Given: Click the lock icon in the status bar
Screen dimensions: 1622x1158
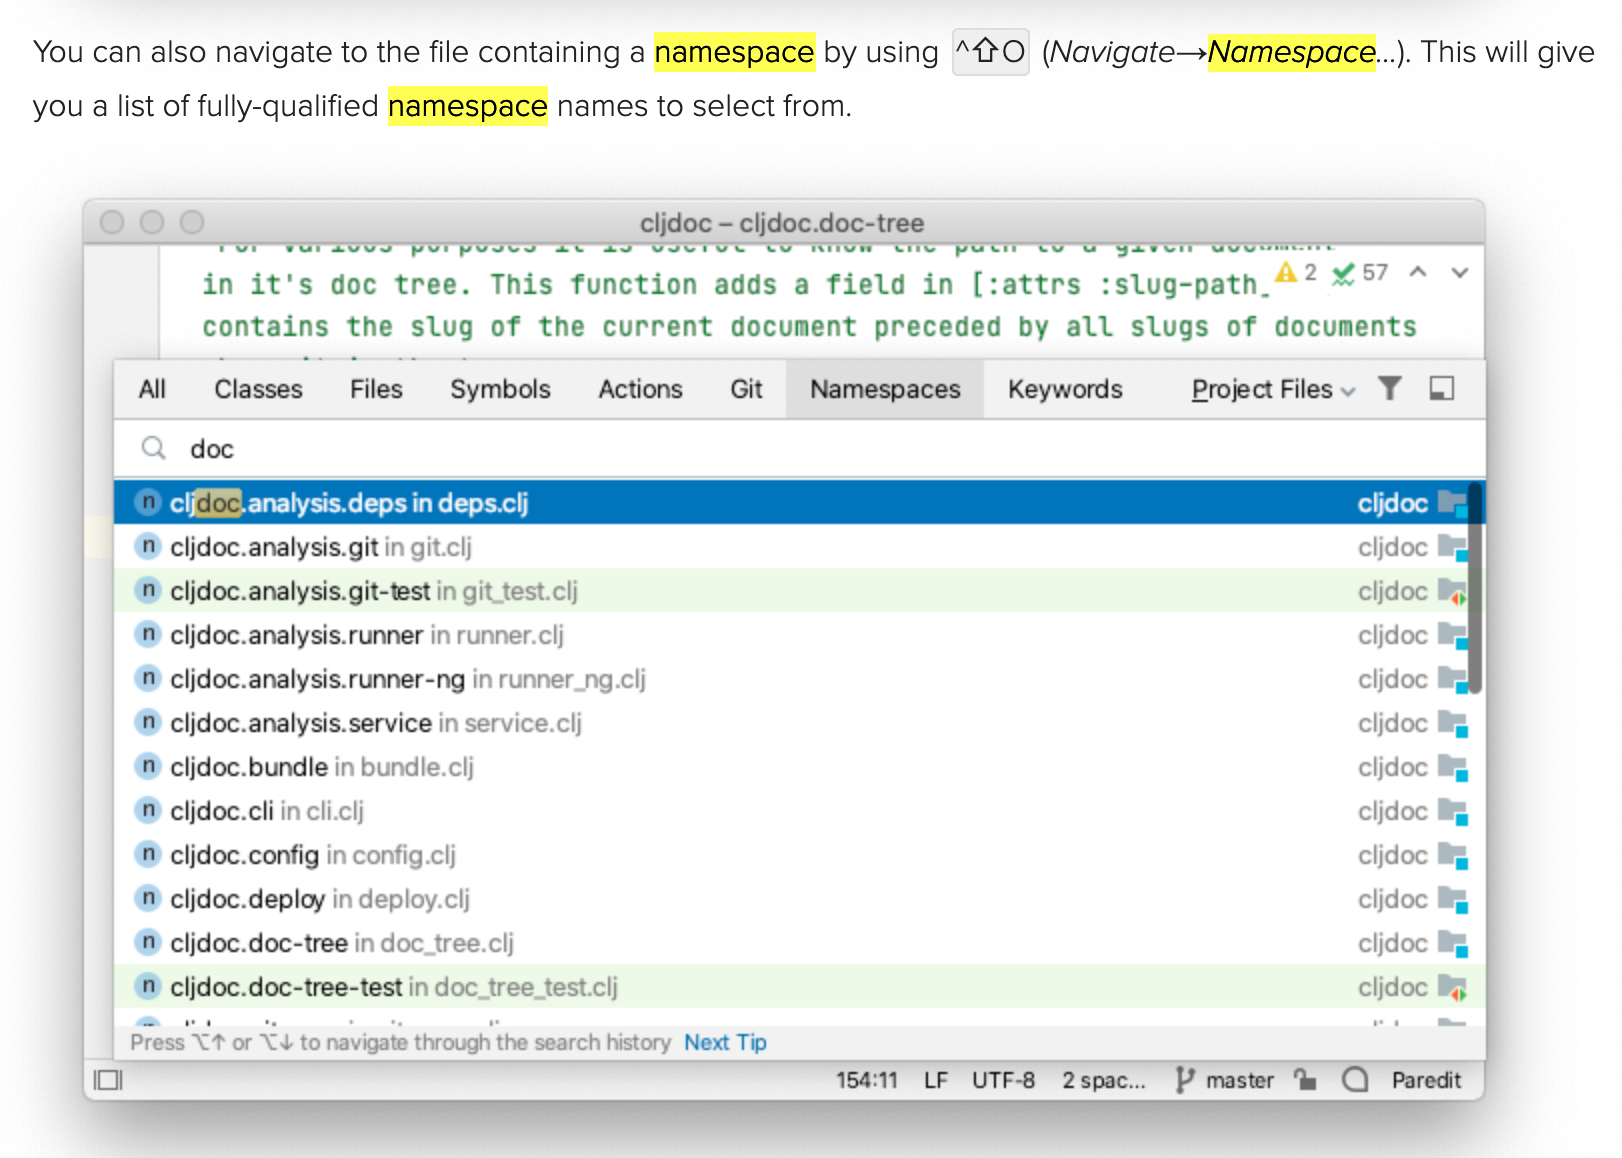Looking at the screenshot, I should (x=1304, y=1080).
